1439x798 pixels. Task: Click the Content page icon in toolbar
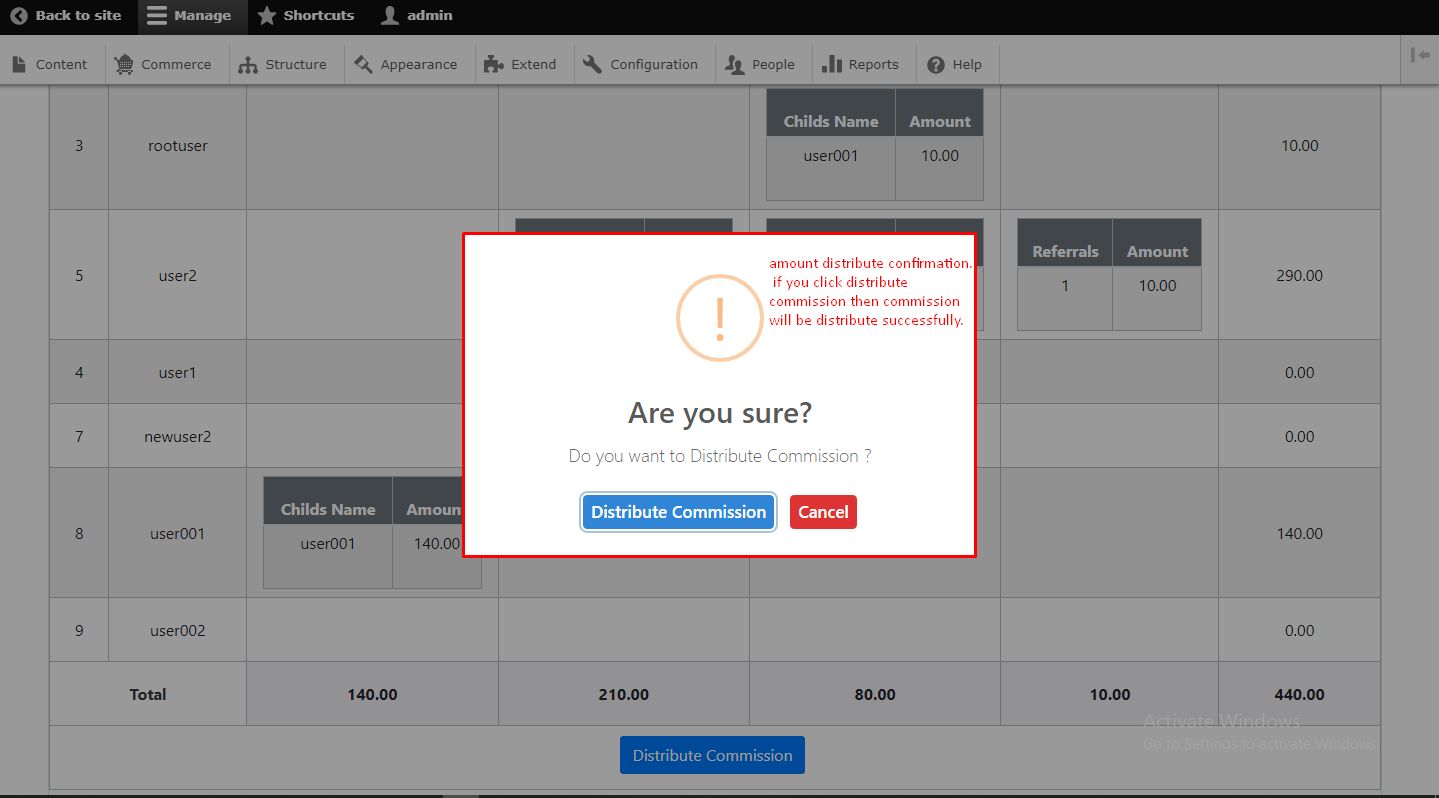(19, 64)
